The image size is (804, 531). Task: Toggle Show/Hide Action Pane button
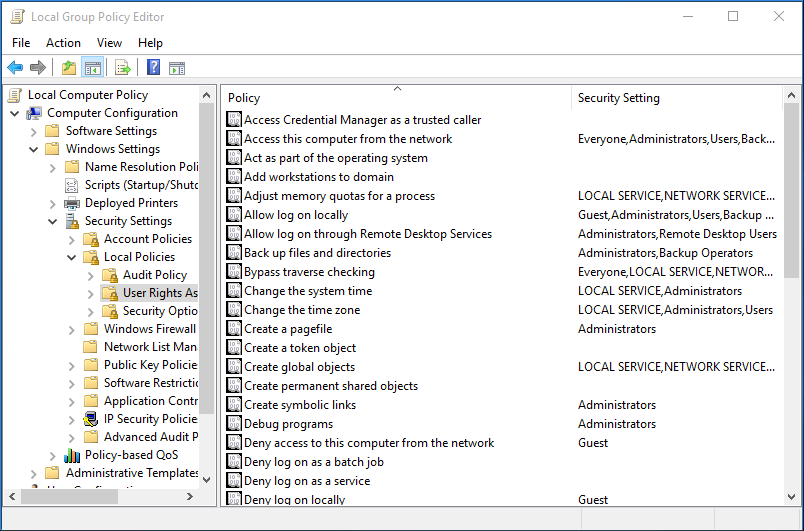point(177,68)
